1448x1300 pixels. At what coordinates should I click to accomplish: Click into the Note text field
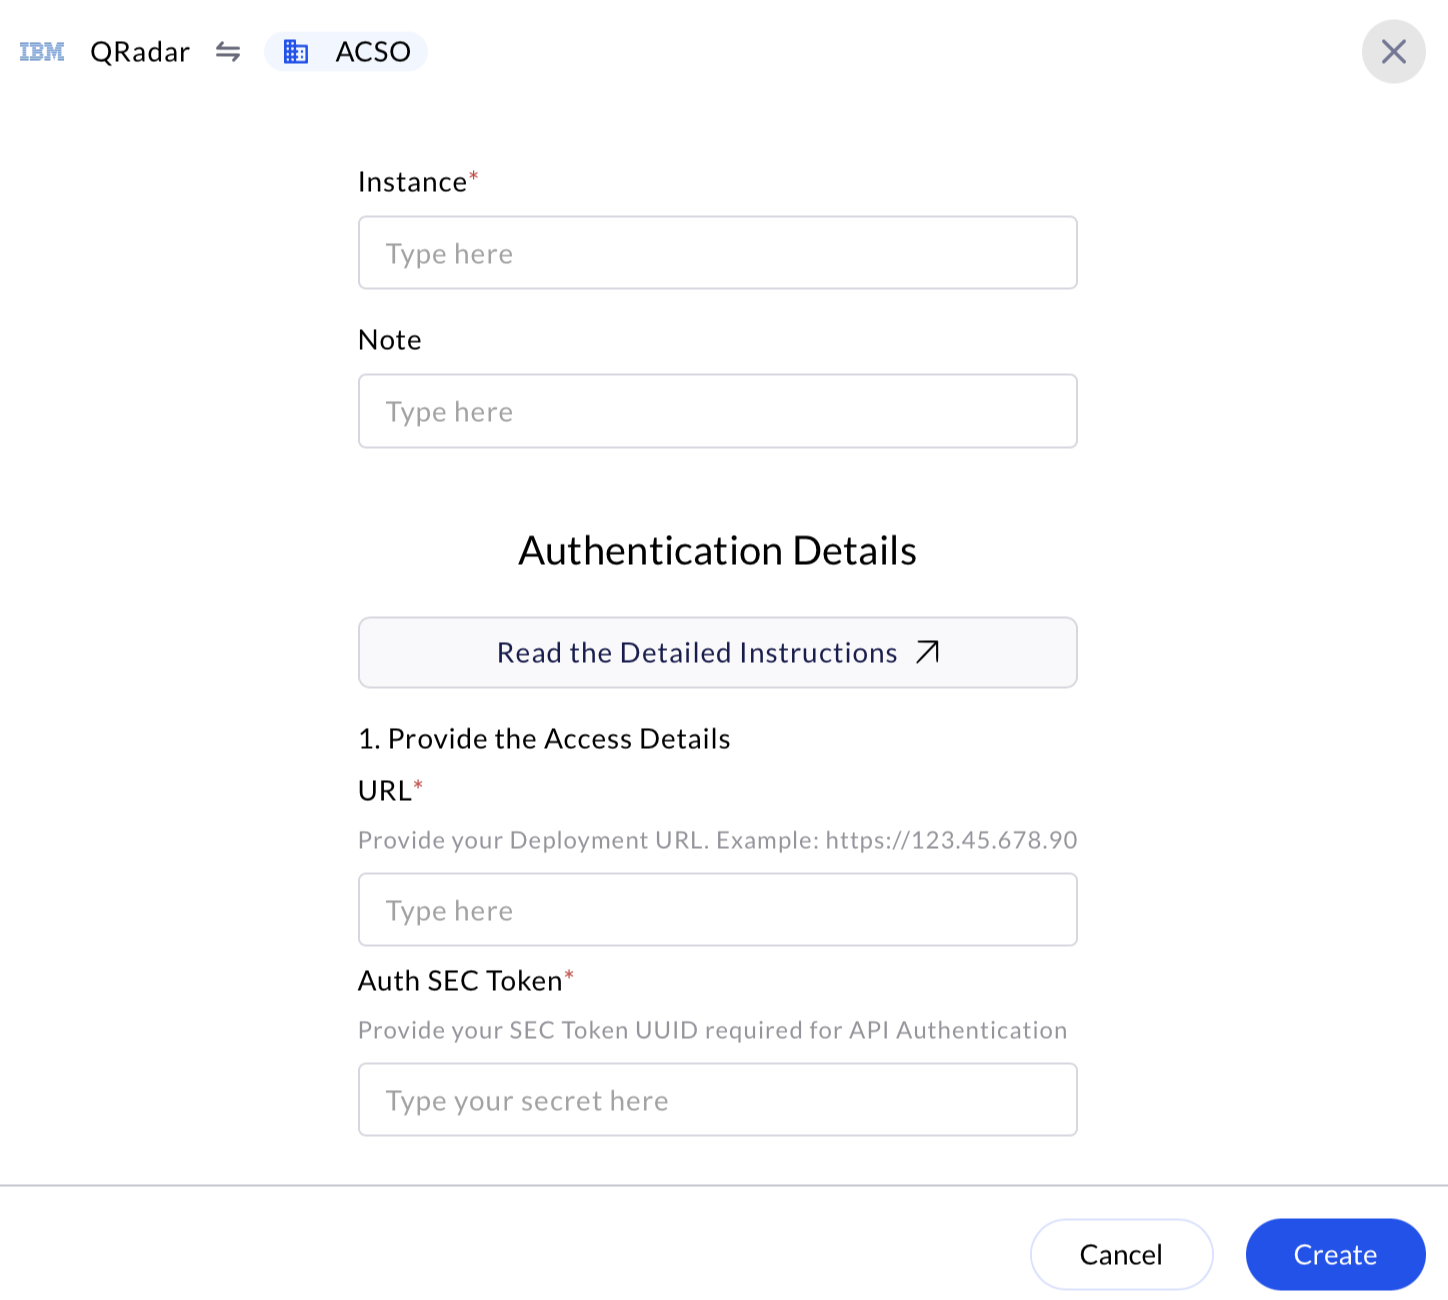click(718, 411)
